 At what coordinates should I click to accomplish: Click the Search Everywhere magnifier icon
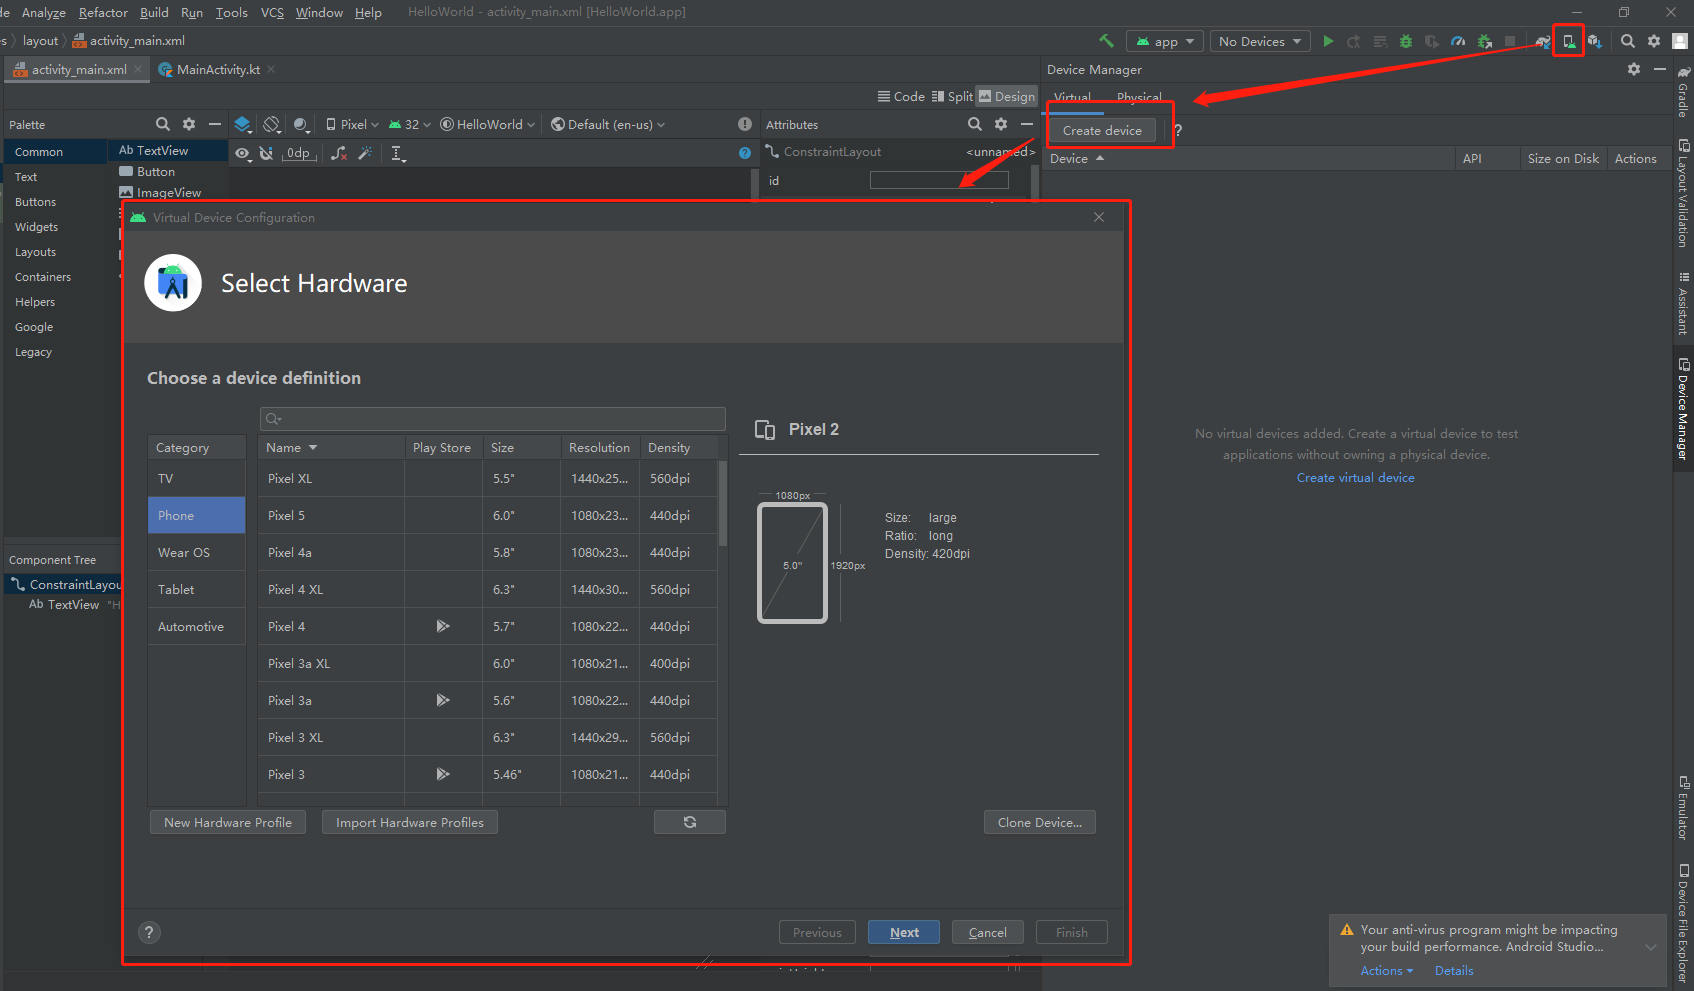pos(1628,41)
